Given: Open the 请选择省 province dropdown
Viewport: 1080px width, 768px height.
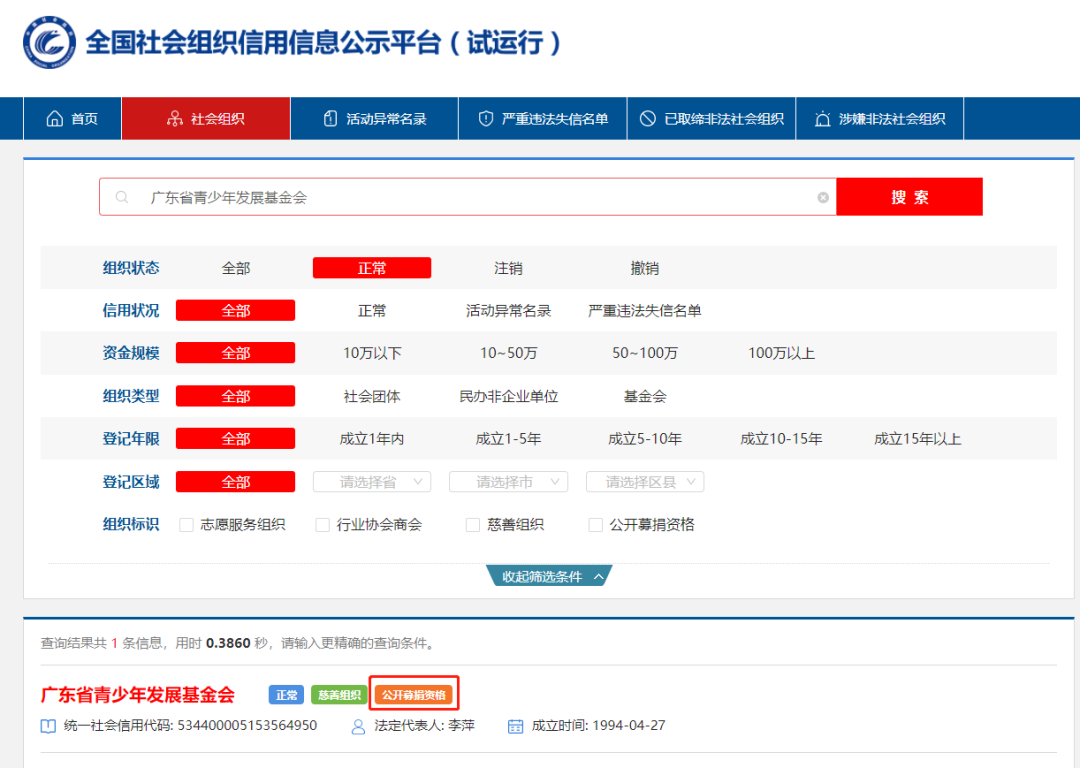Looking at the screenshot, I should 372,482.
